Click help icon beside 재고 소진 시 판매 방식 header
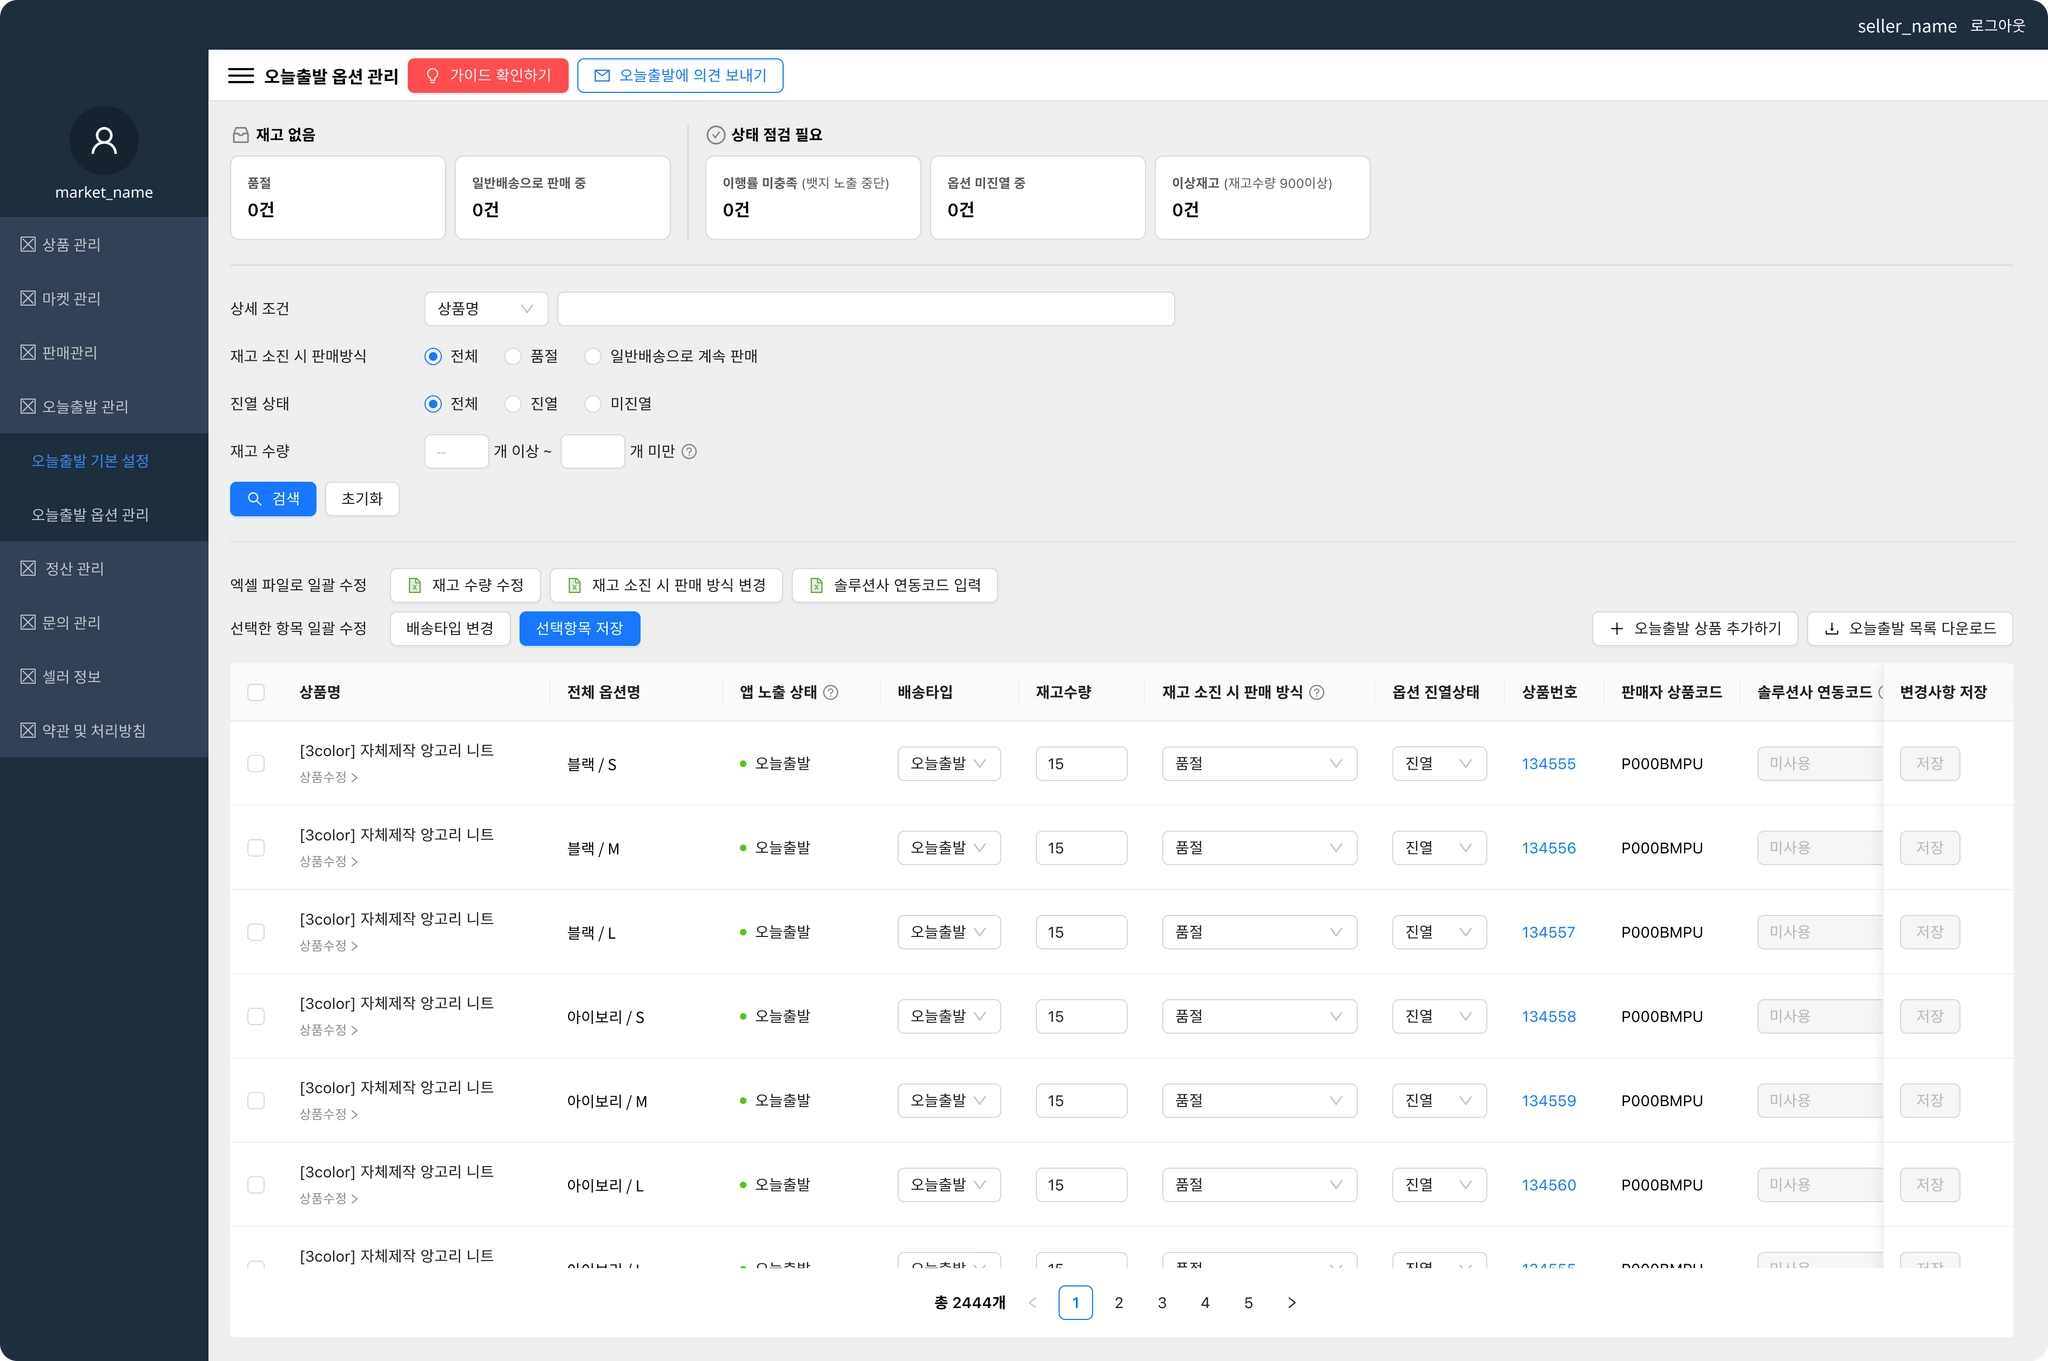Screen dimensions: 2048x1361 pyautogui.click(x=1317, y=692)
